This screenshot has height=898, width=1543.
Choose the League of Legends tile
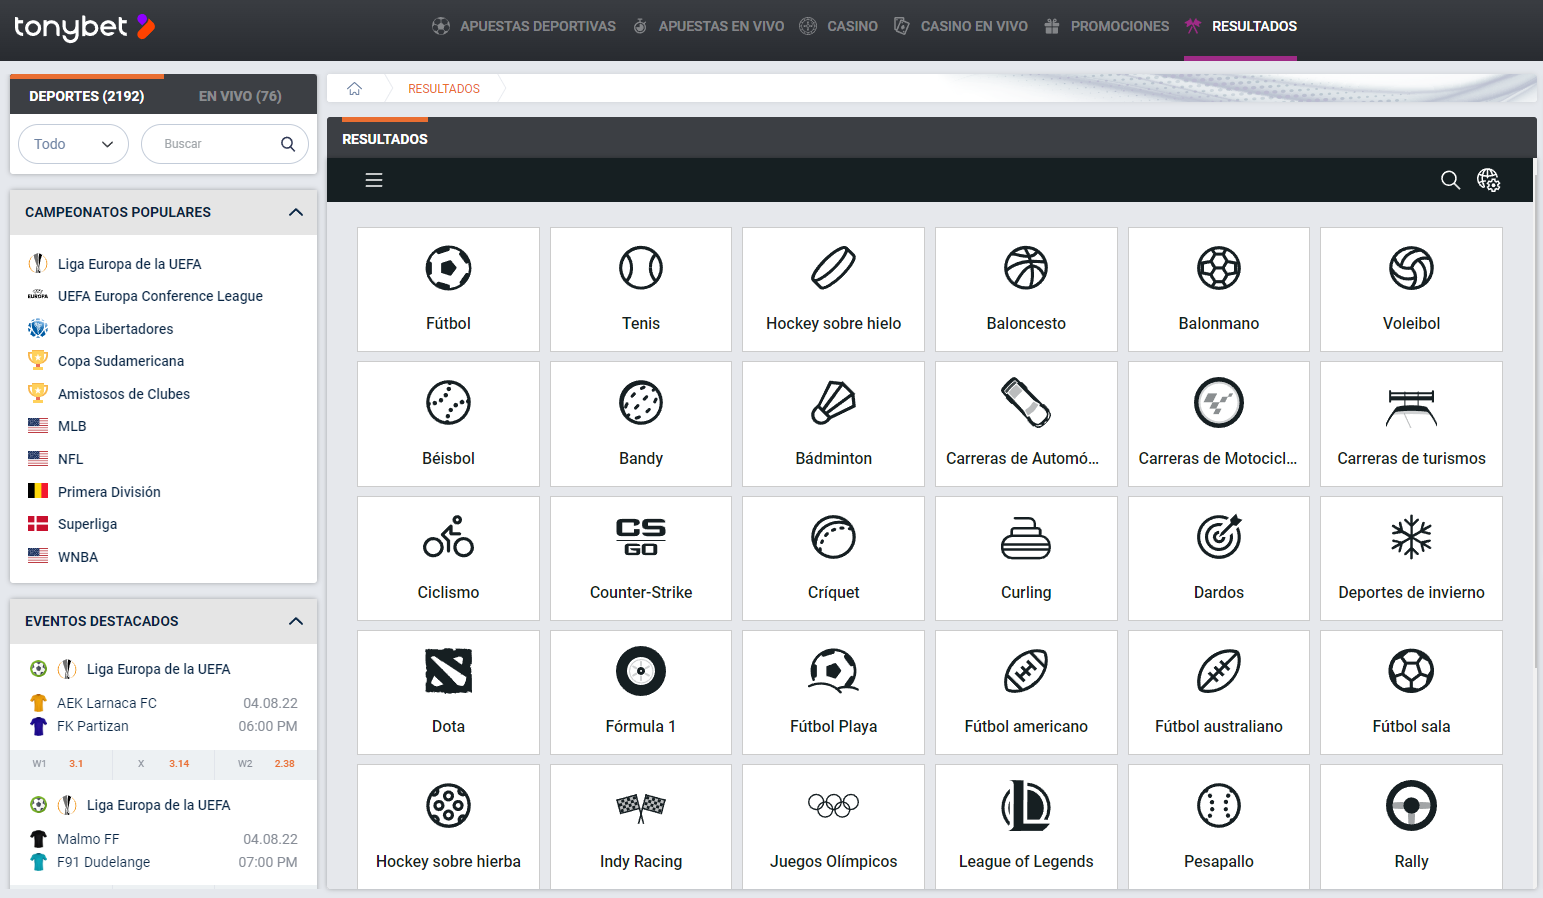(1026, 827)
